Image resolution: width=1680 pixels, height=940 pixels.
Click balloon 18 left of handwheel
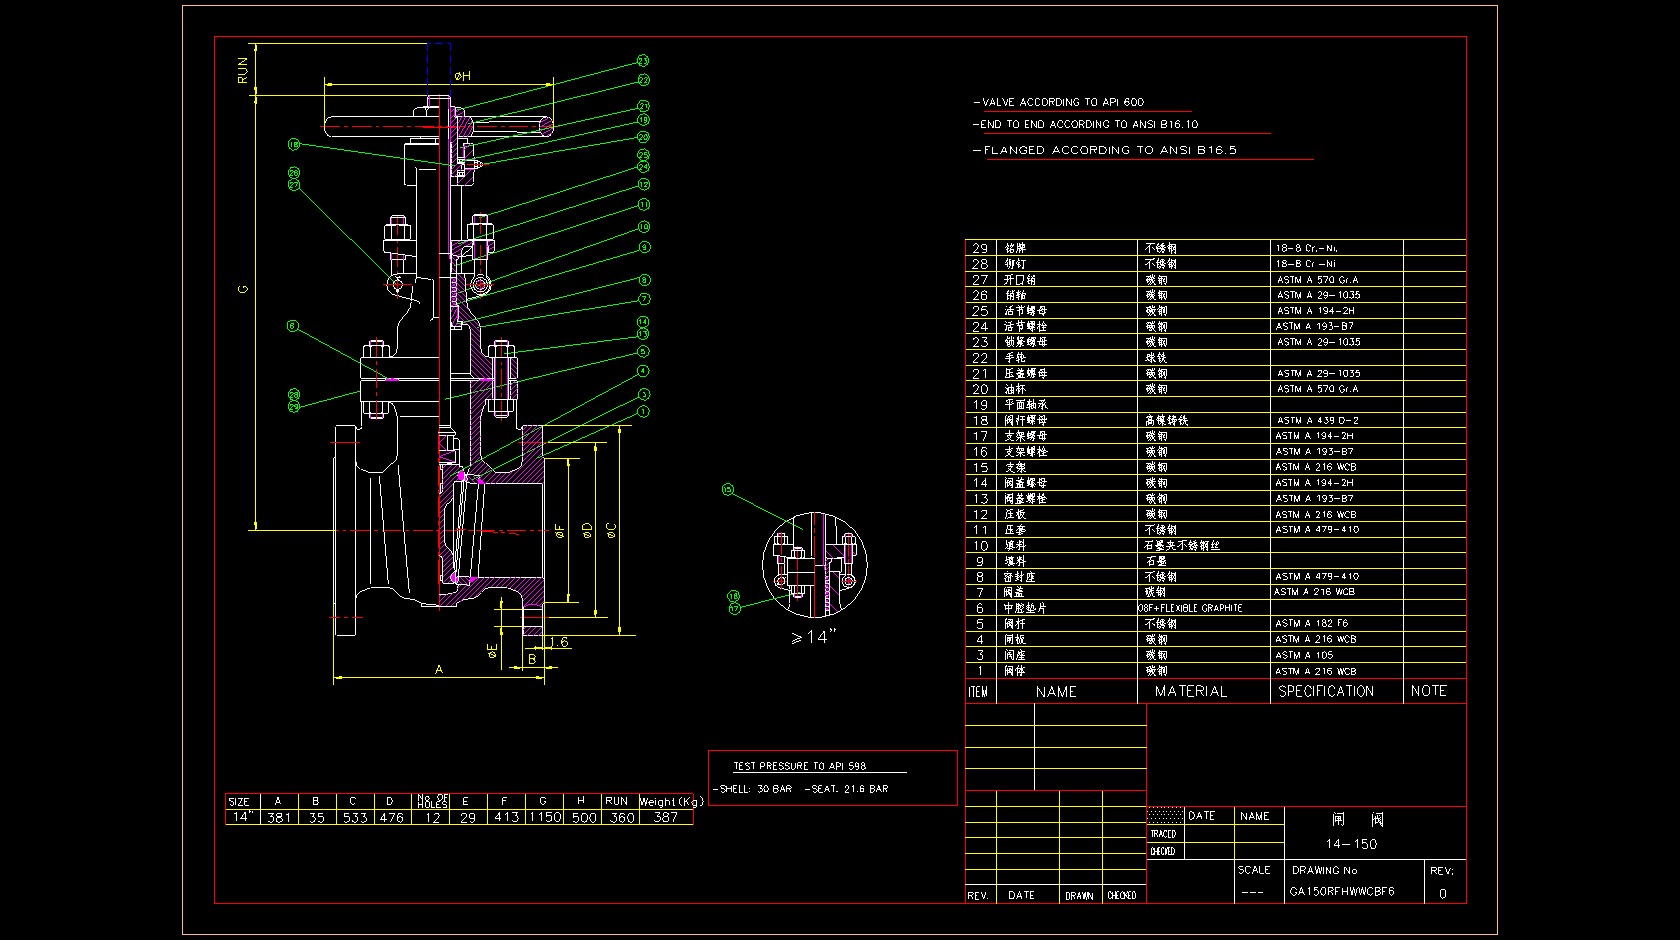click(x=294, y=144)
